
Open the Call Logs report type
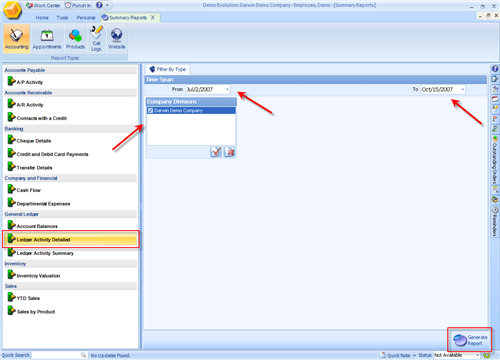click(x=96, y=39)
